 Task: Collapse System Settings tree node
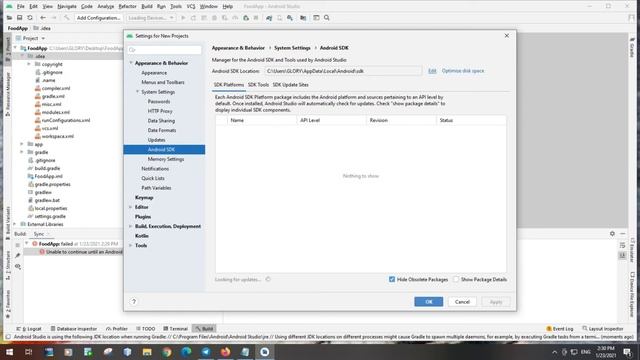[138, 92]
